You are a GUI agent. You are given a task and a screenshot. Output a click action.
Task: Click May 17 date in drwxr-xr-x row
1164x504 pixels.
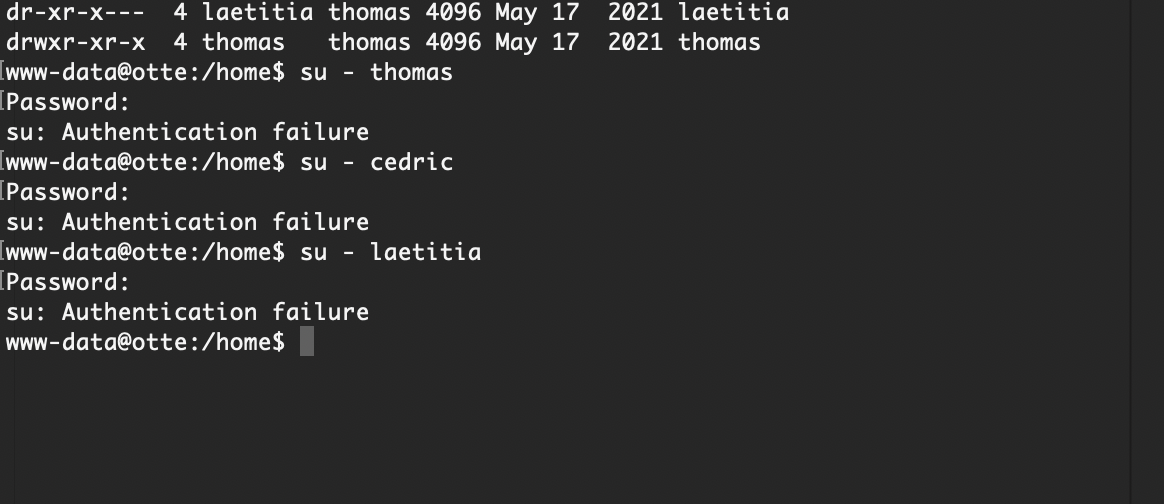[537, 42]
